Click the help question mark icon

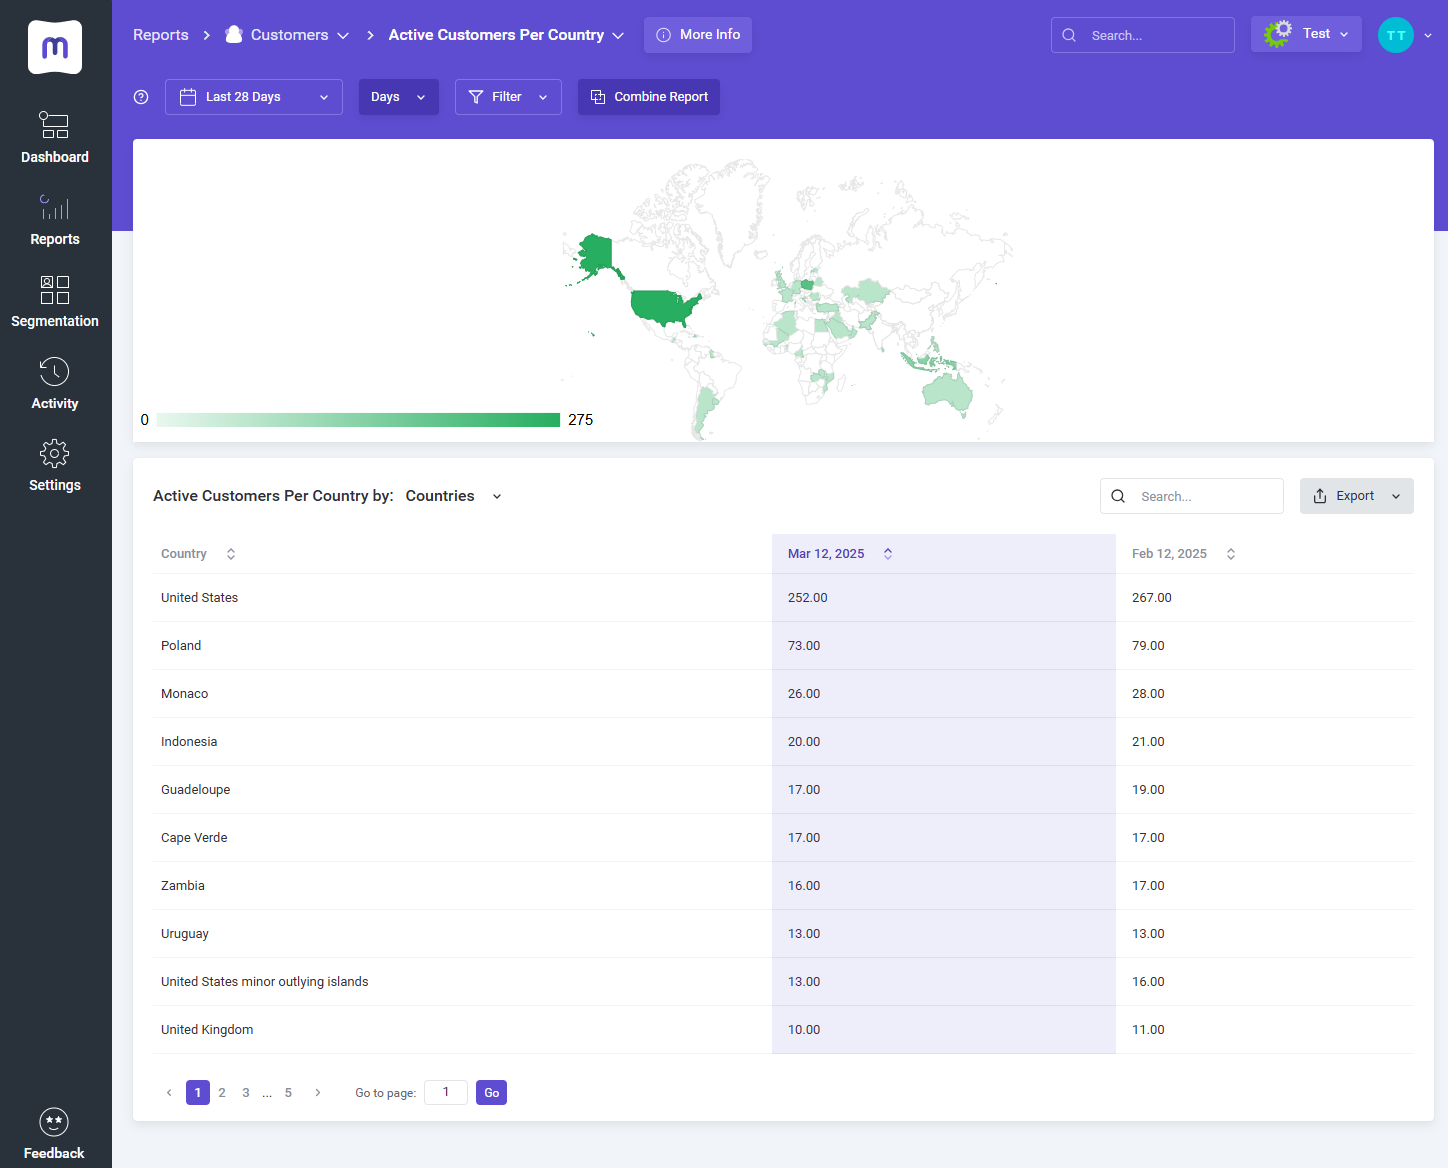141,97
